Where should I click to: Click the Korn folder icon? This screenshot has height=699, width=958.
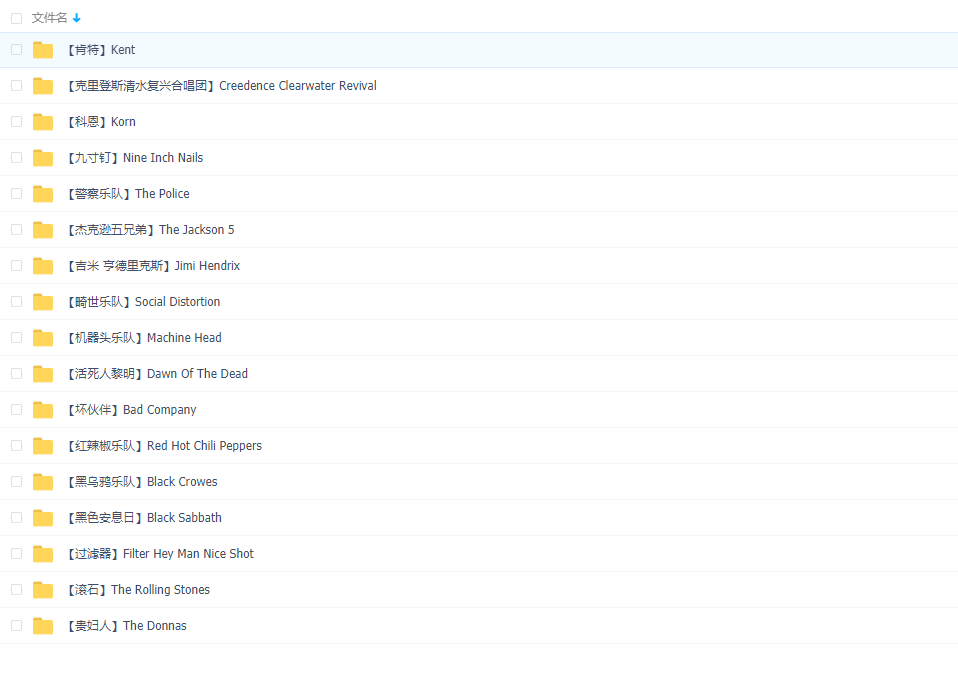(43, 122)
